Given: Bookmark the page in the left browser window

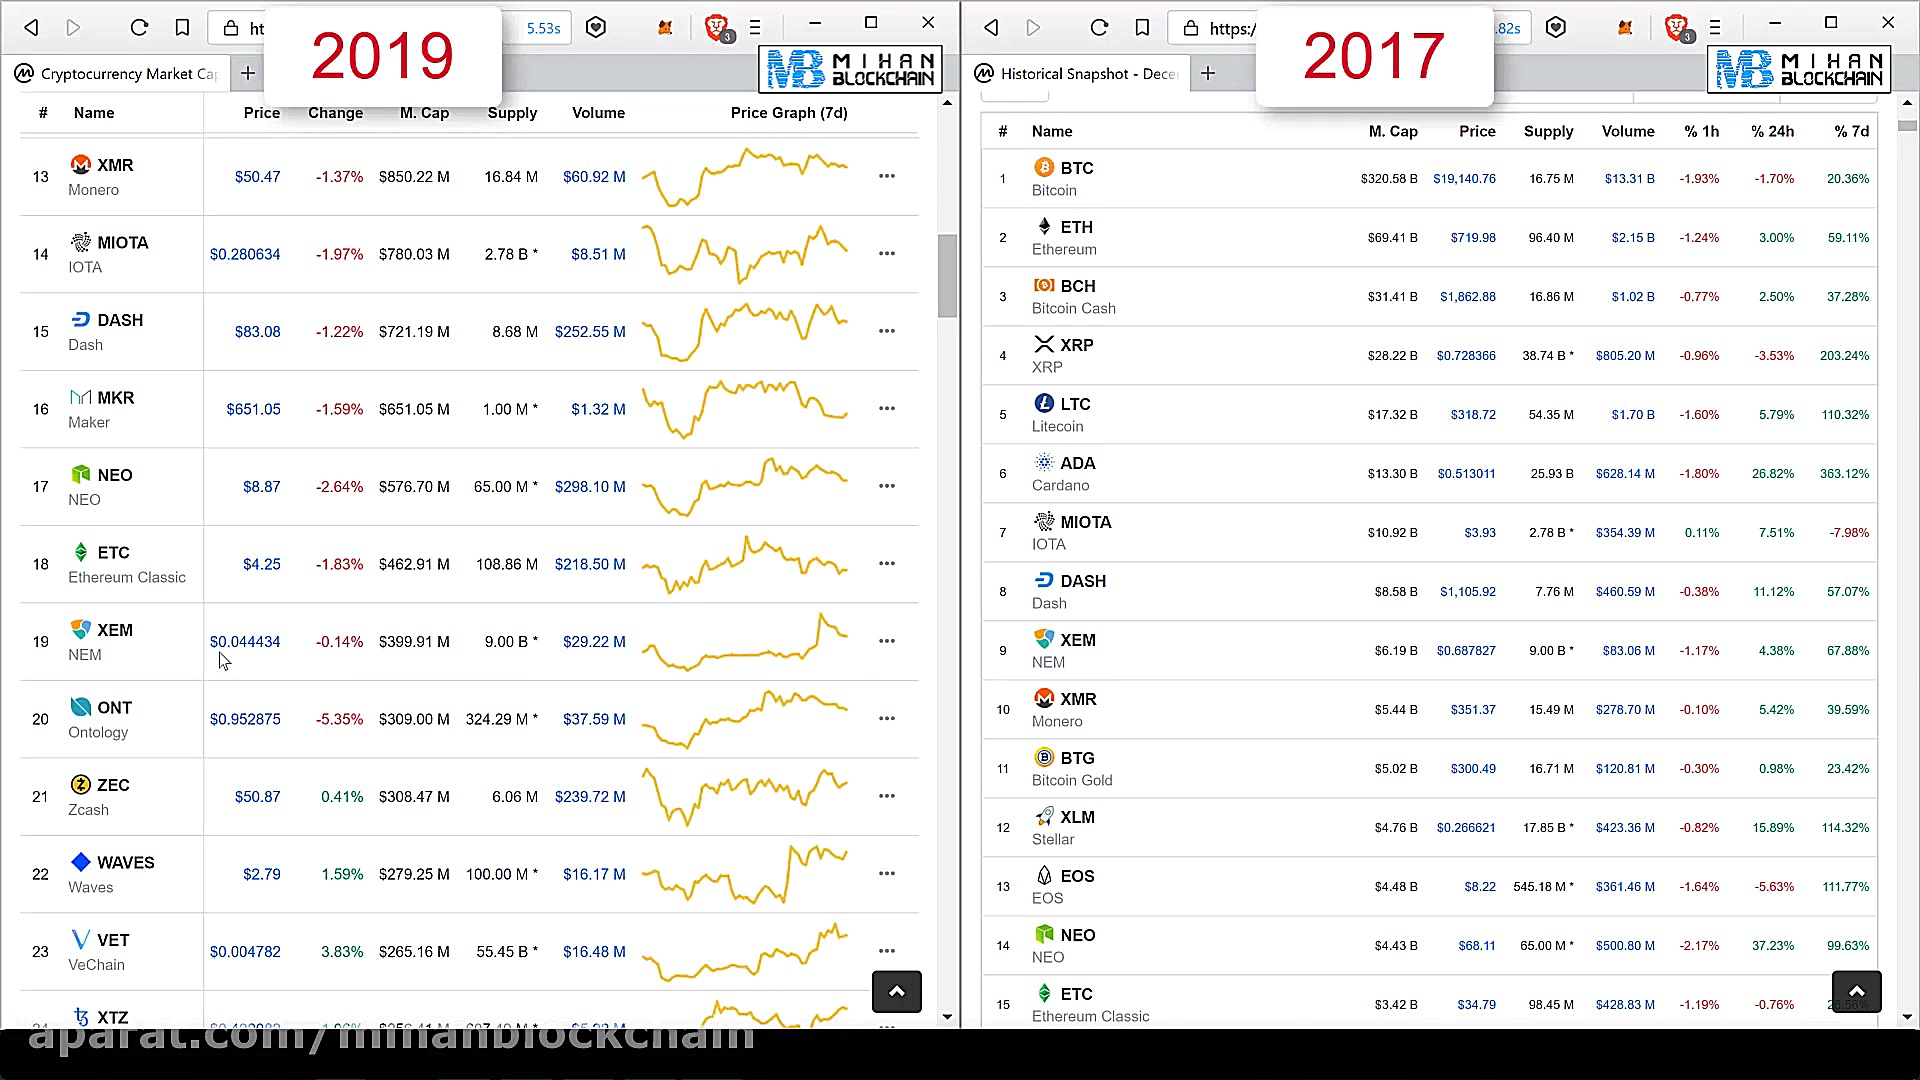Looking at the screenshot, I should [182, 27].
